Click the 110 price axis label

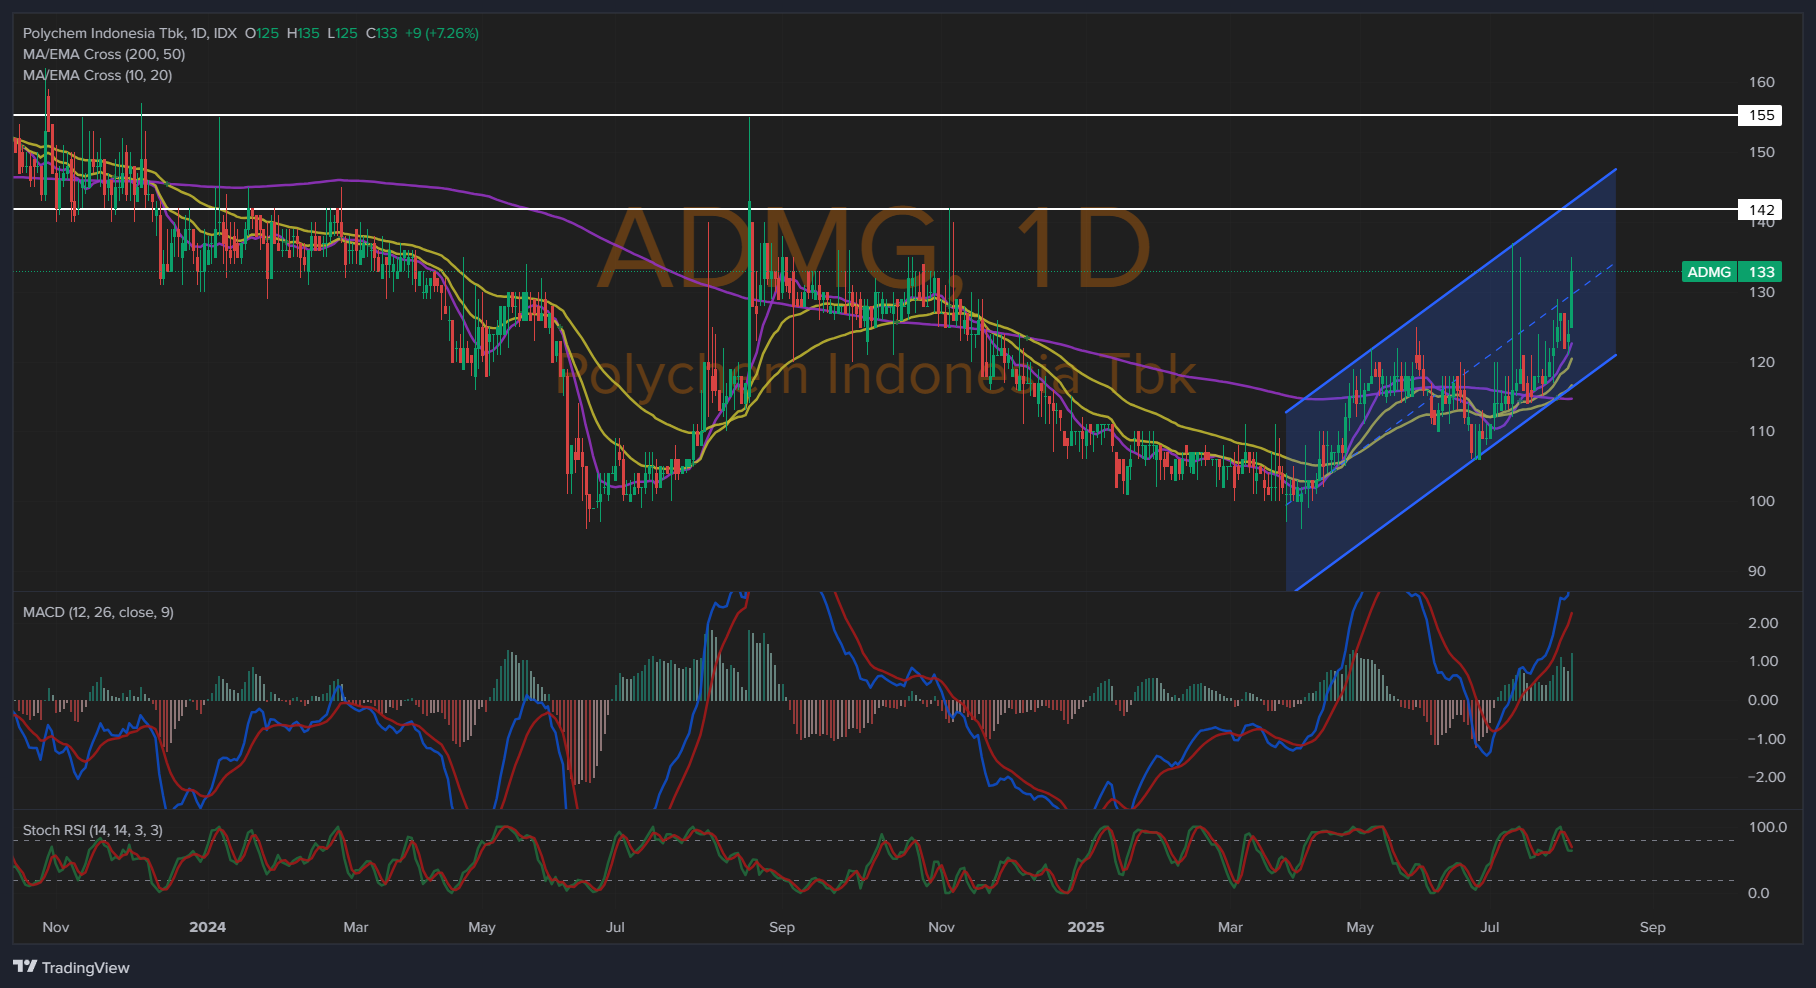1762,431
